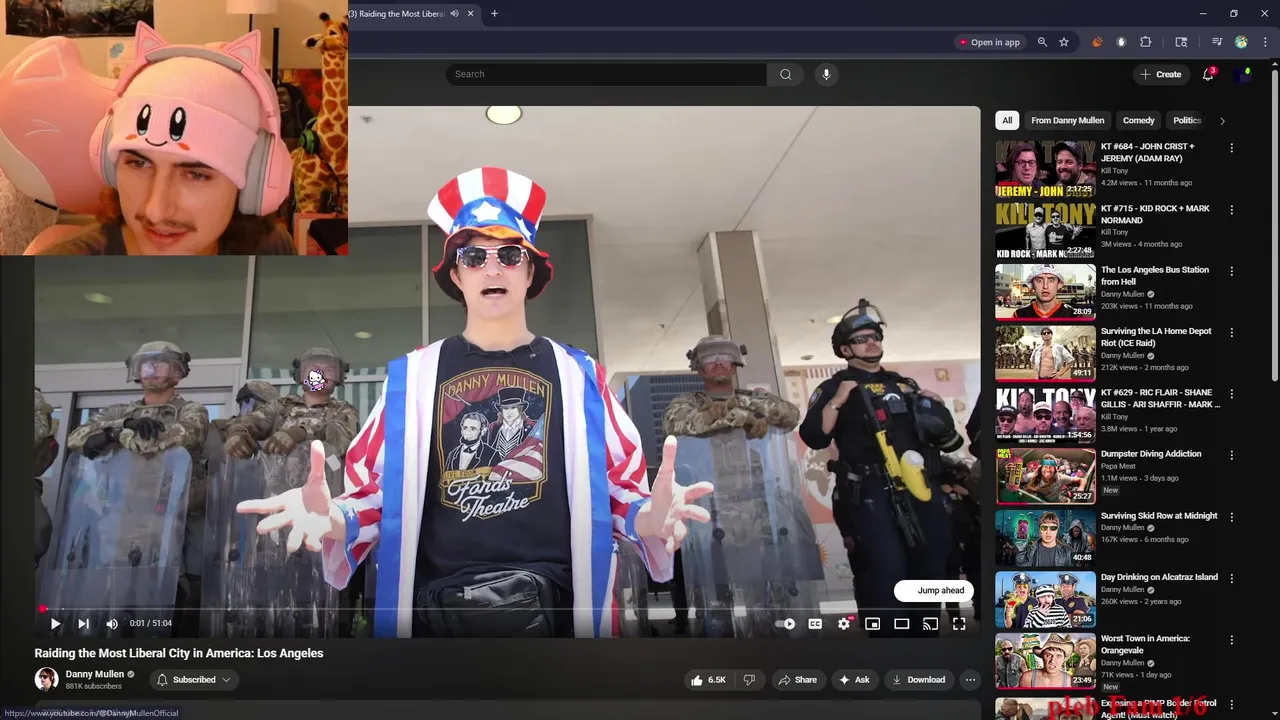The height and width of the screenshot is (720, 1280).
Task: Search with your voice microphone
Action: (x=826, y=74)
